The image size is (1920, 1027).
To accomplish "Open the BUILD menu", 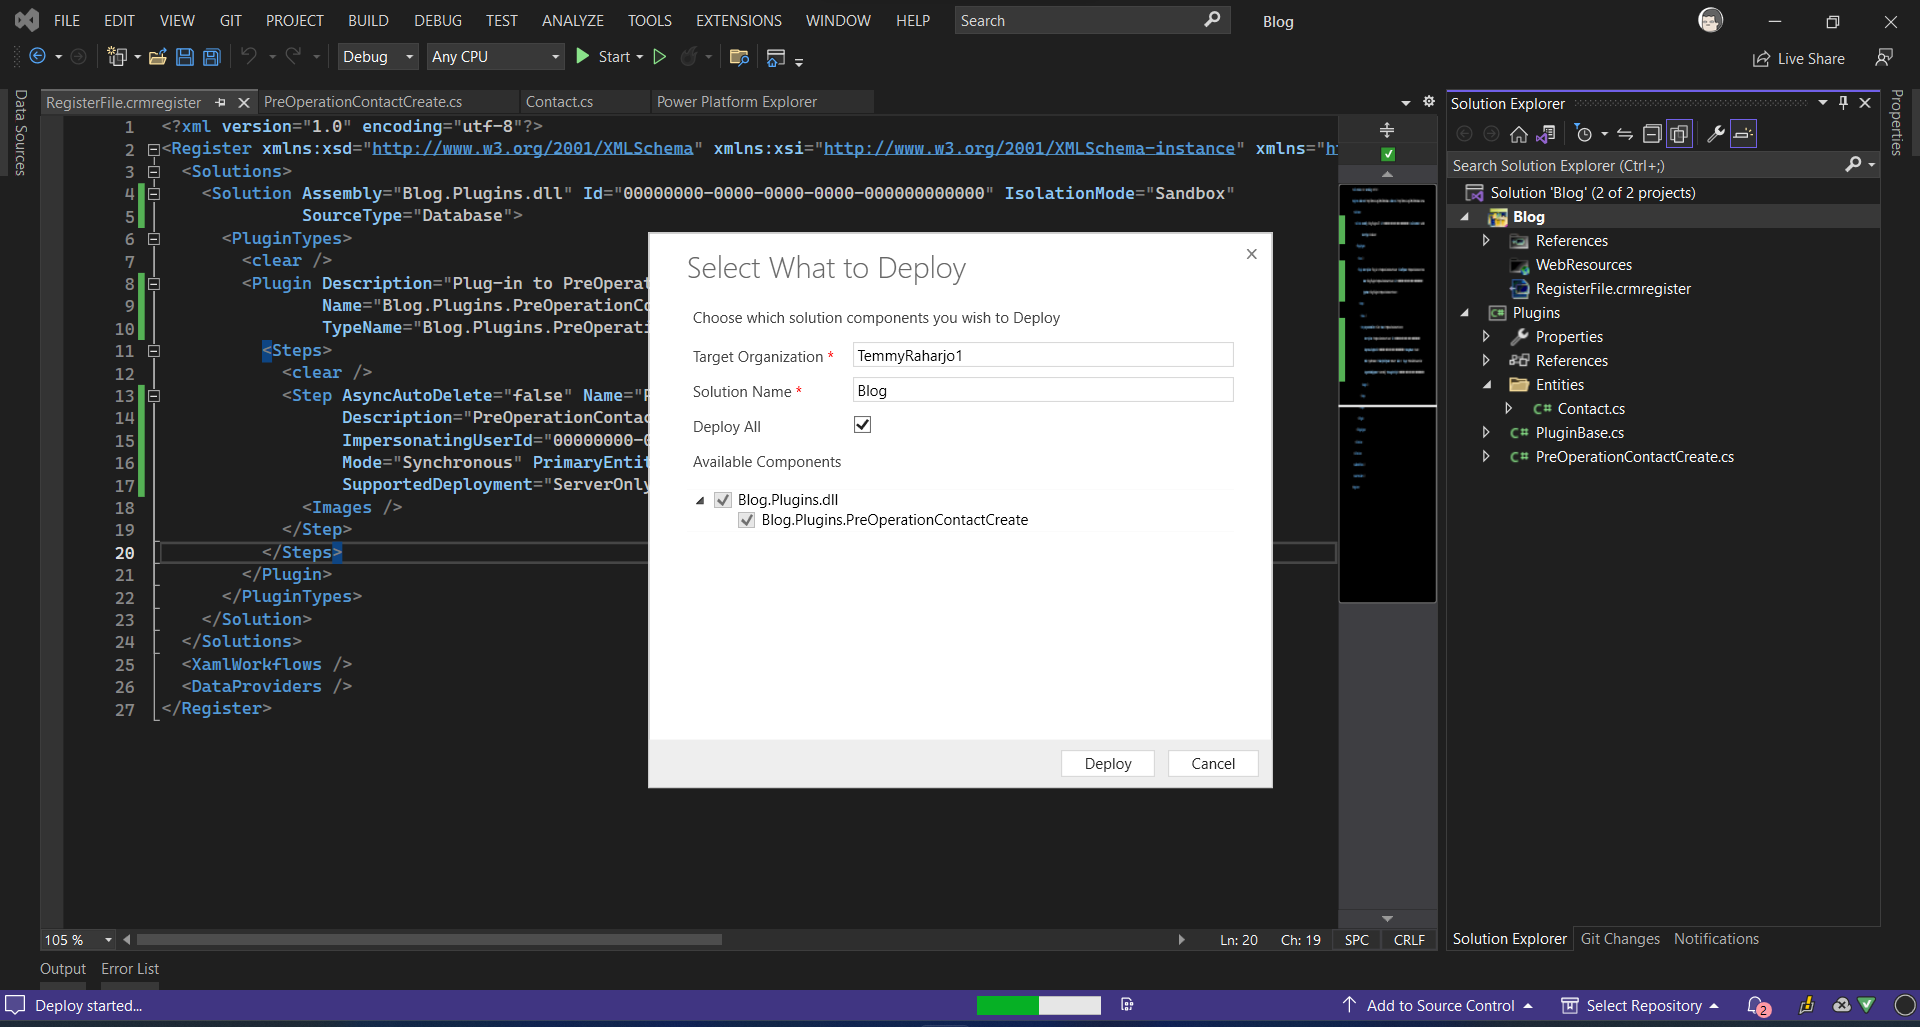I will pos(368,20).
